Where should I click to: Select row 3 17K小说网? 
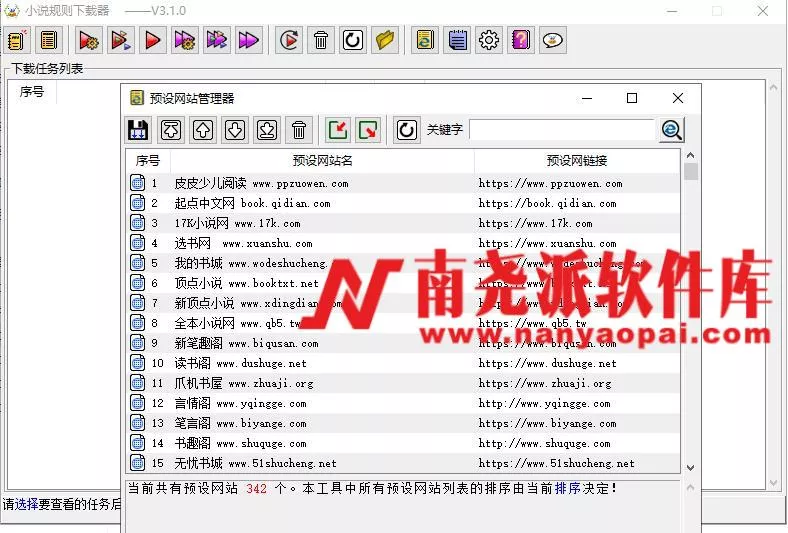pos(403,223)
